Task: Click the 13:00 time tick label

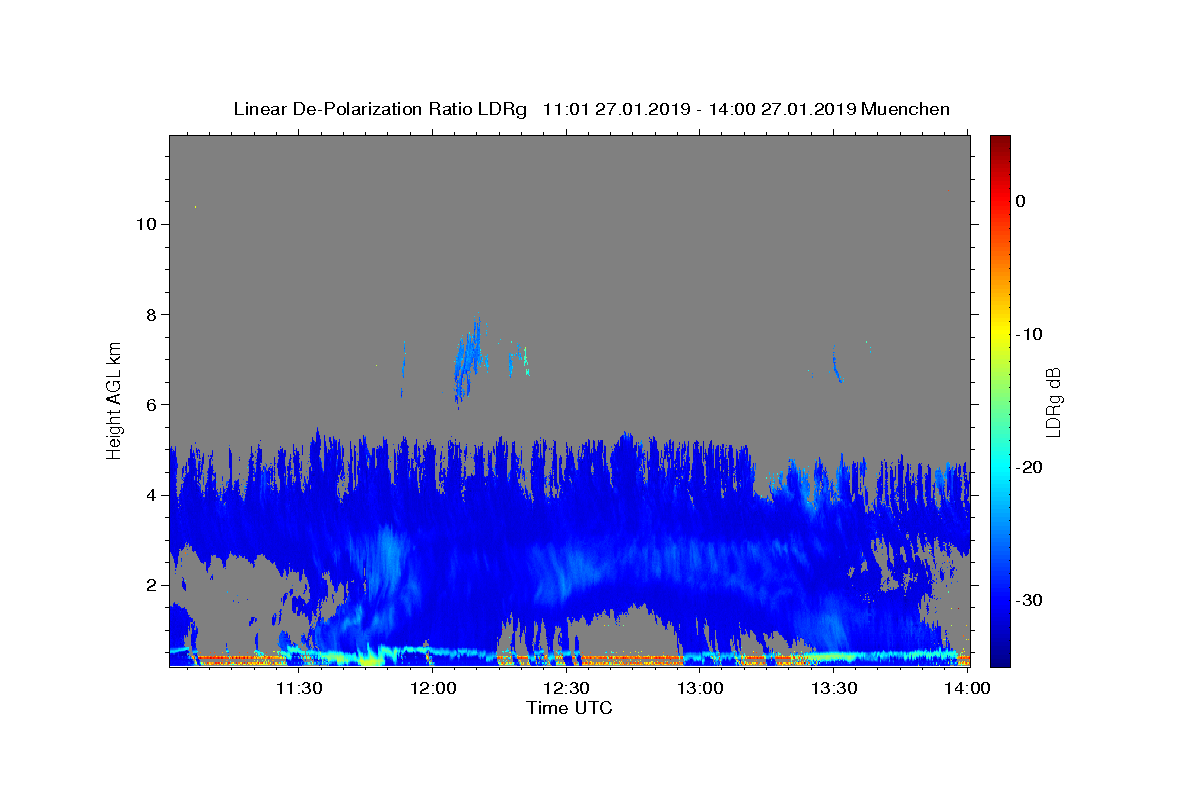Action: click(x=700, y=688)
